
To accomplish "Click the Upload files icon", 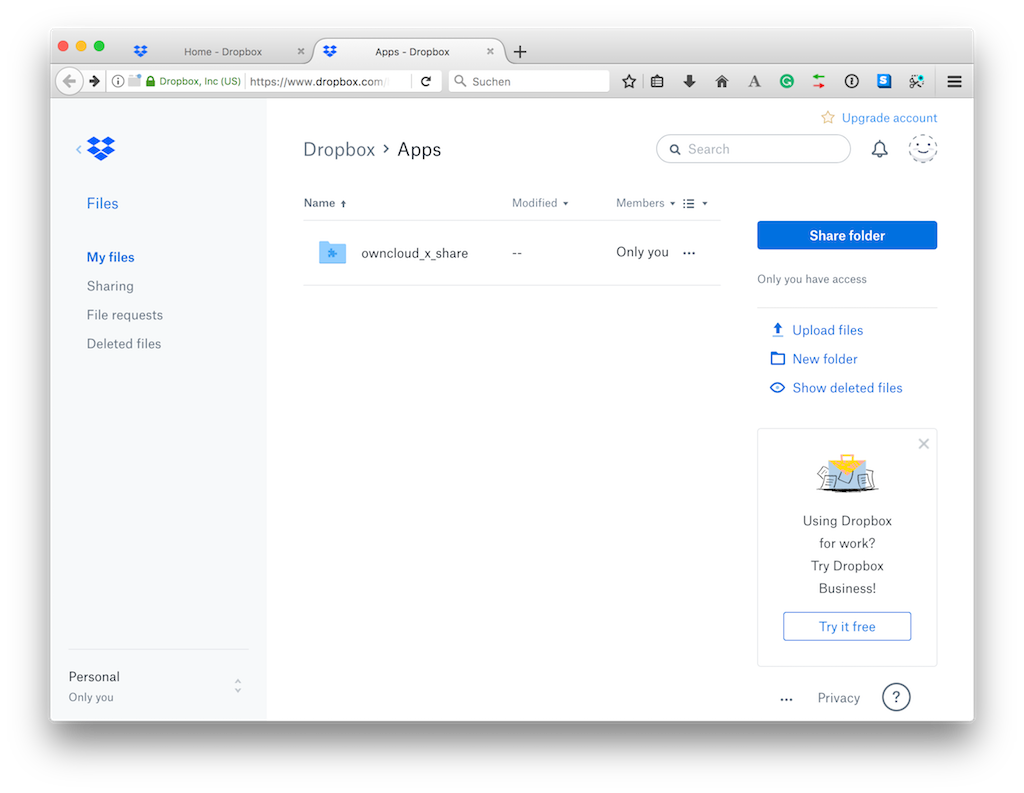I will pos(777,329).
